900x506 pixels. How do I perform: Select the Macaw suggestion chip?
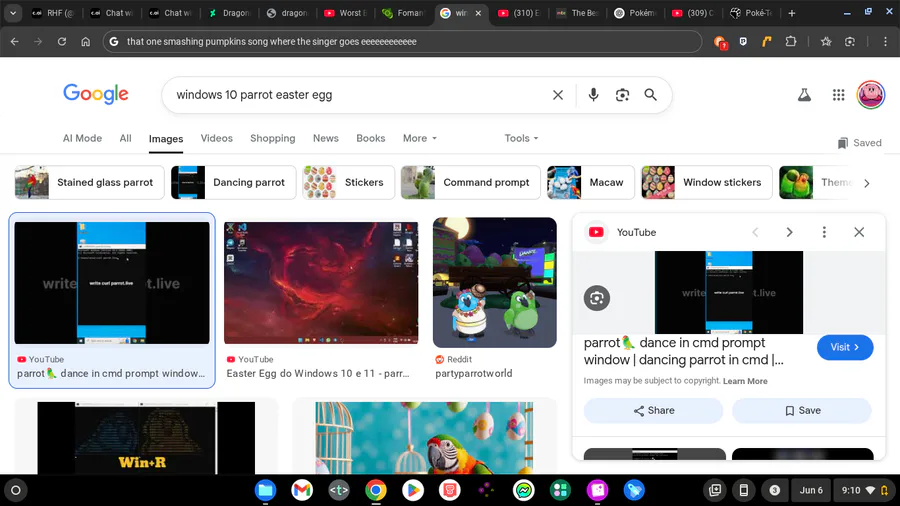pyautogui.click(x=591, y=182)
